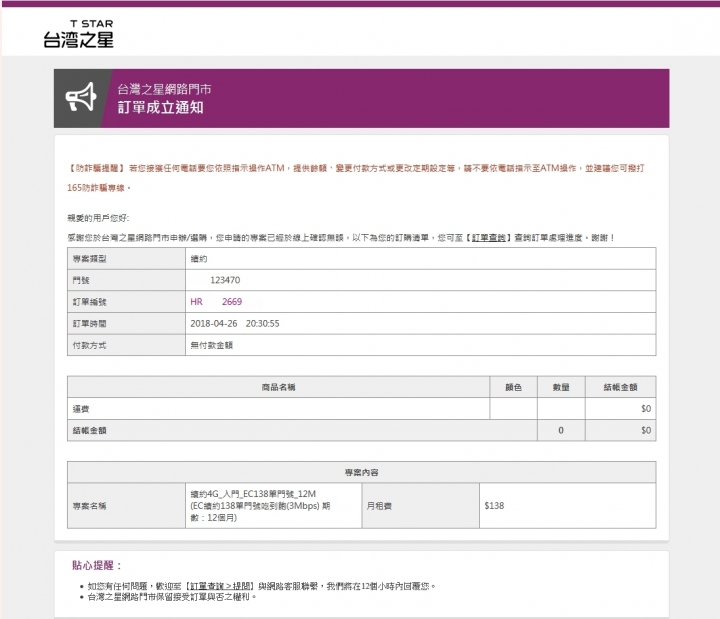720x619 pixels.
Task: Click the order number HR 2669
Action: (216, 302)
